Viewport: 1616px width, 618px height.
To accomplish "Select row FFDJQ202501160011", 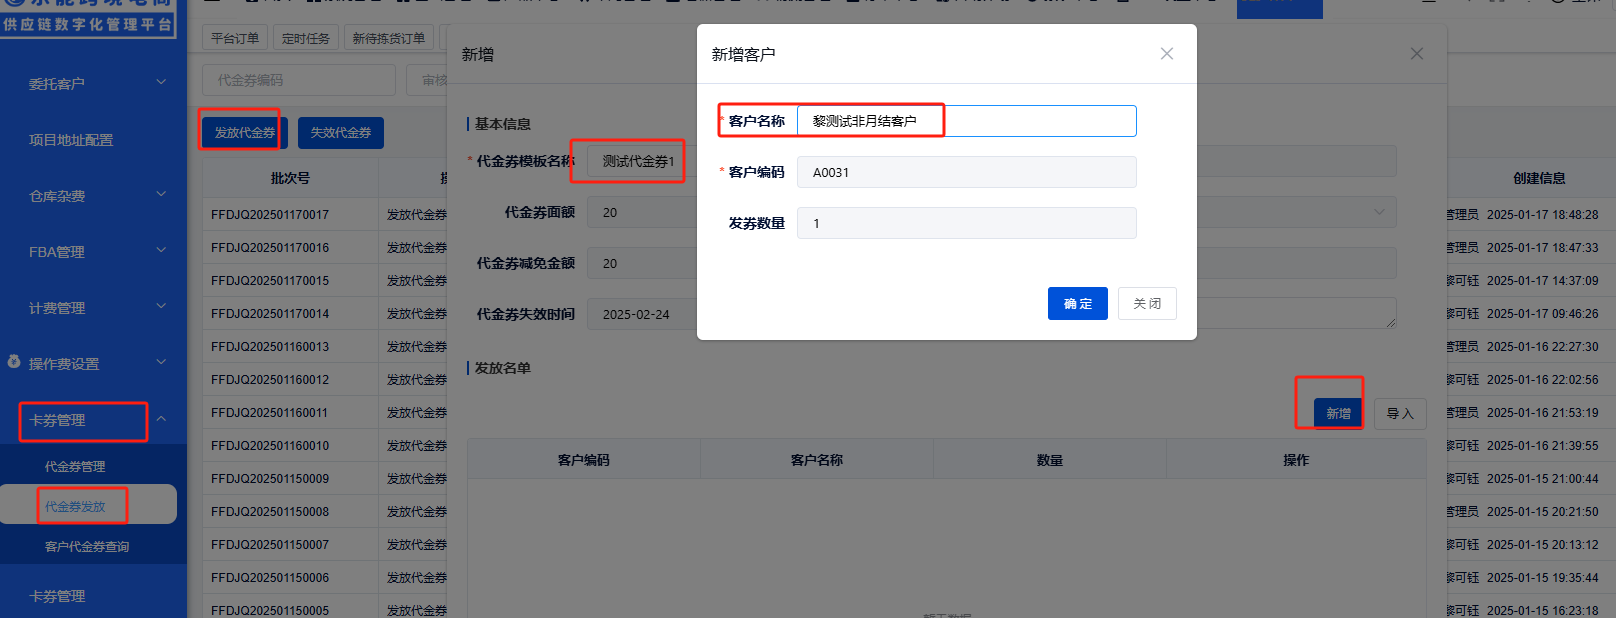I will 270,412.
